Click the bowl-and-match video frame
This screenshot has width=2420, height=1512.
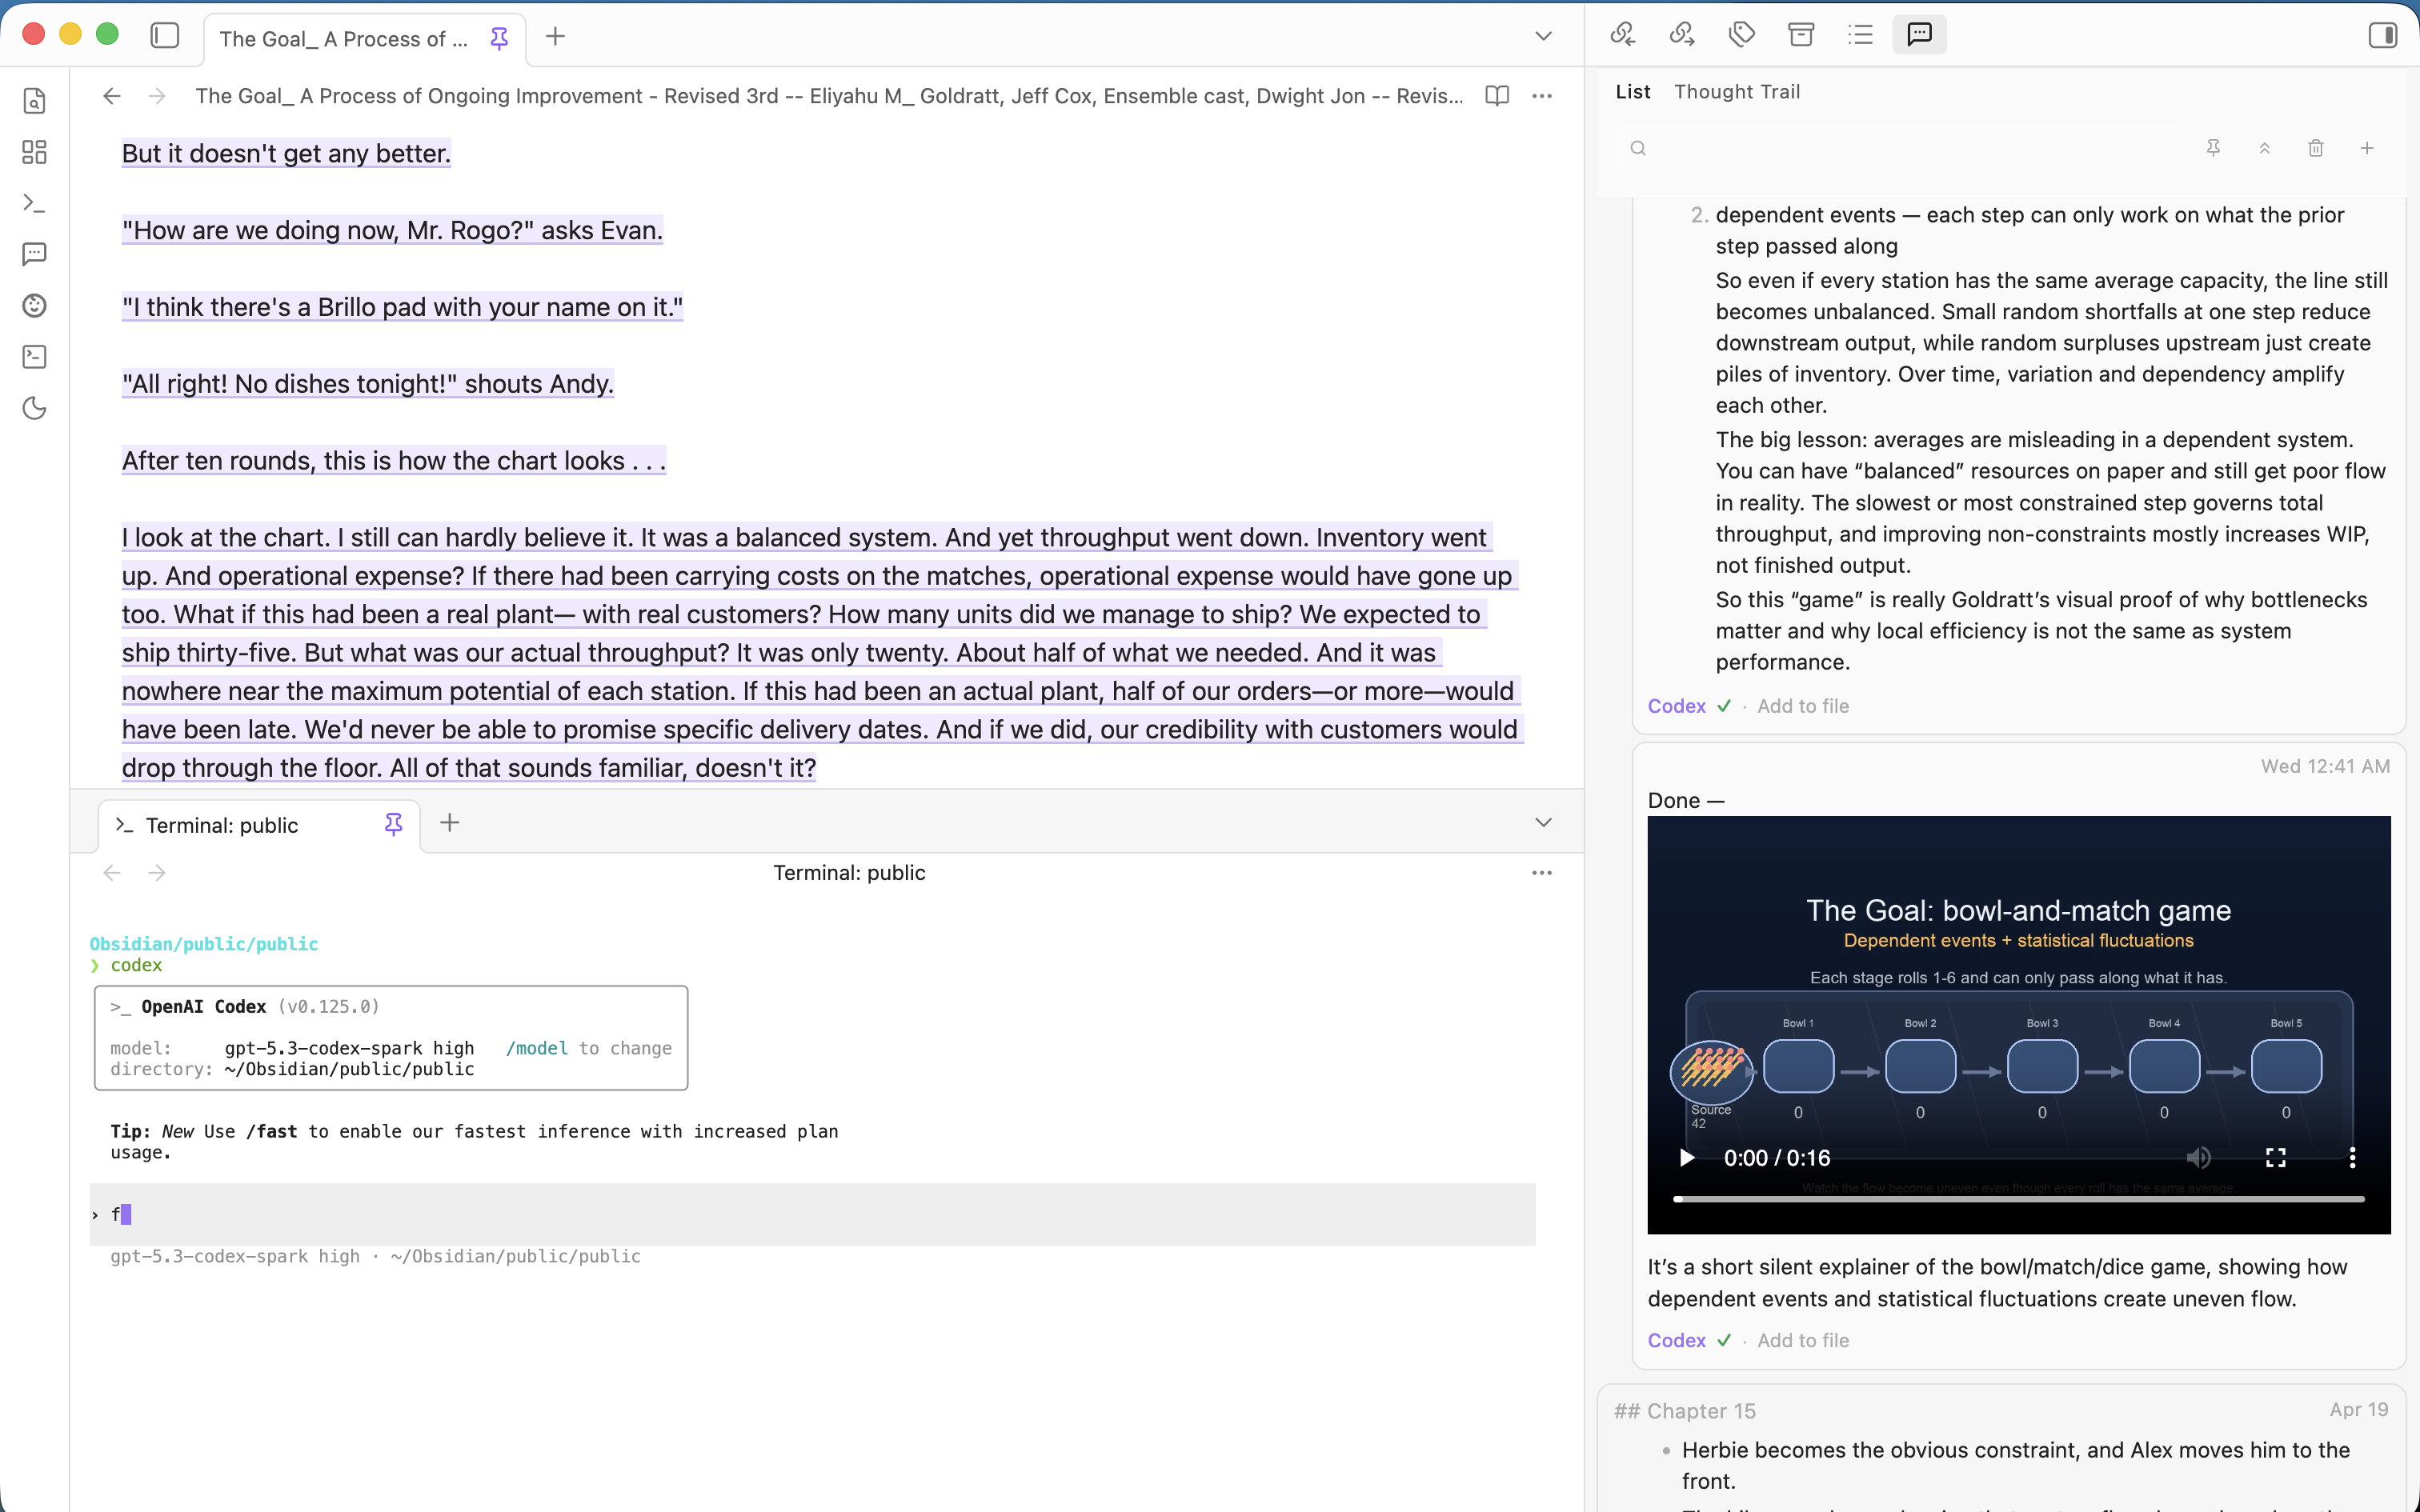point(2019,1025)
